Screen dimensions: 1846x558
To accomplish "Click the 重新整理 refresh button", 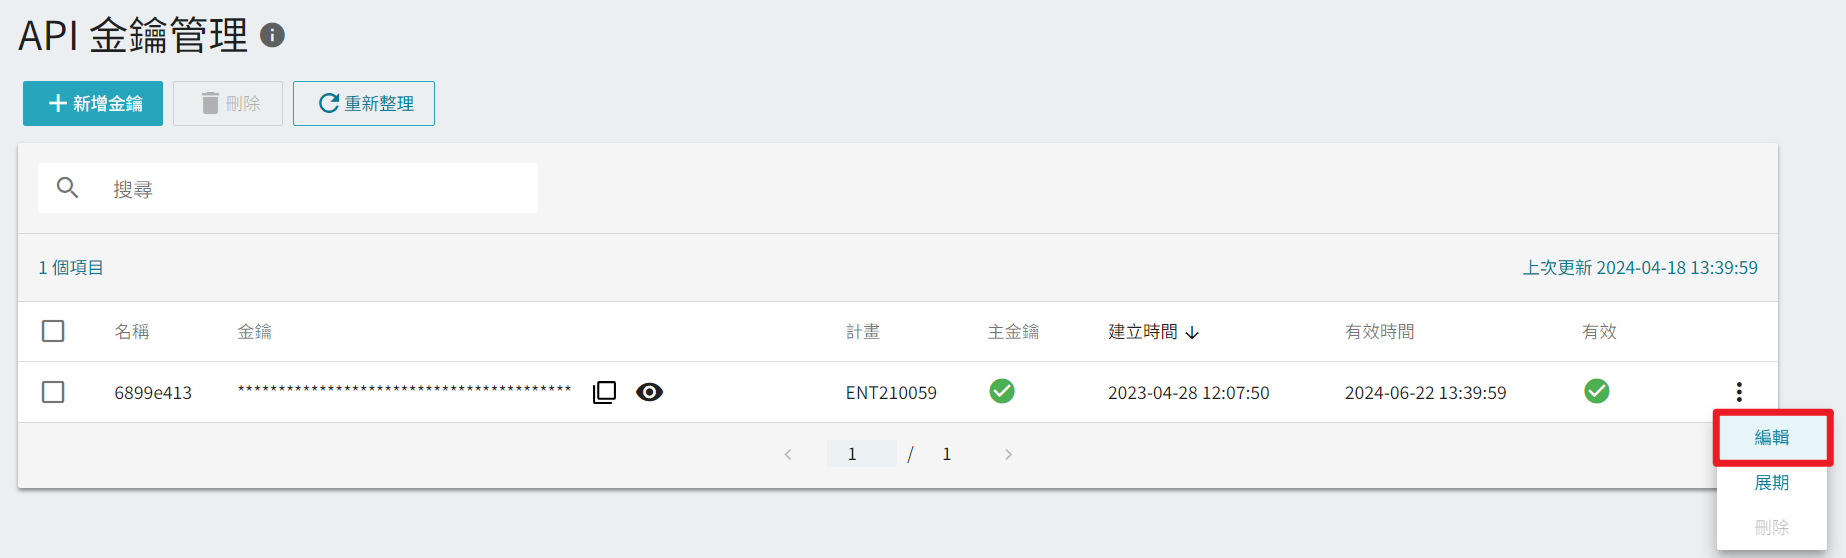I will pyautogui.click(x=364, y=104).
